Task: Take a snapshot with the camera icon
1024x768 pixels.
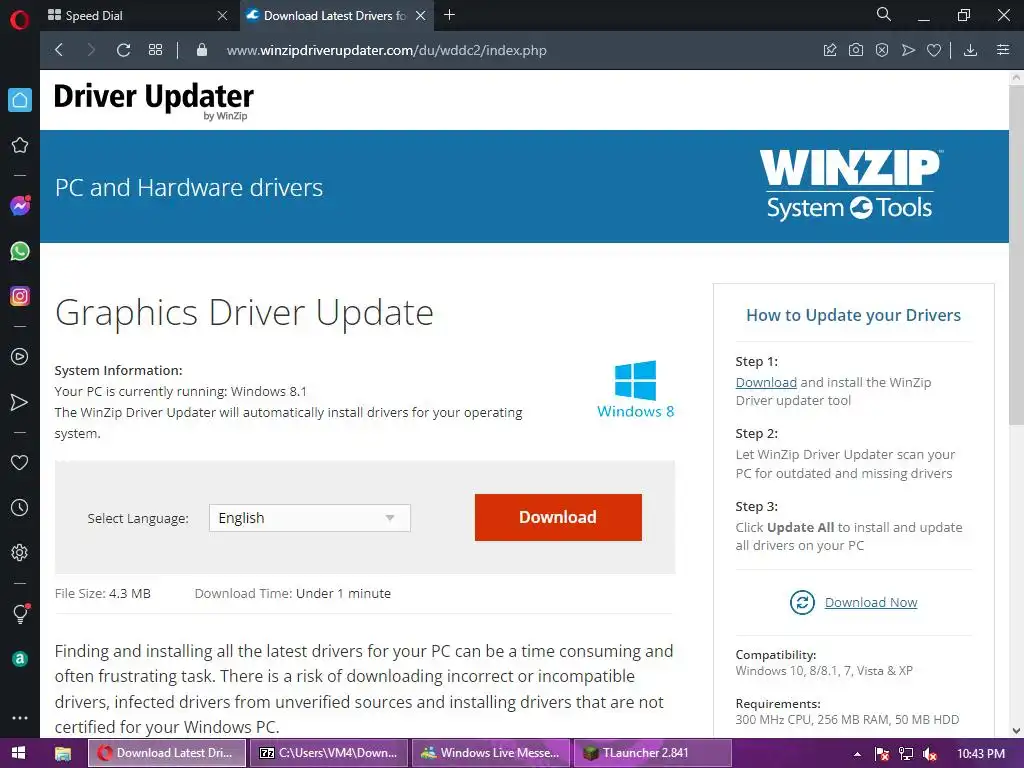Action: [x=856, y=50]
